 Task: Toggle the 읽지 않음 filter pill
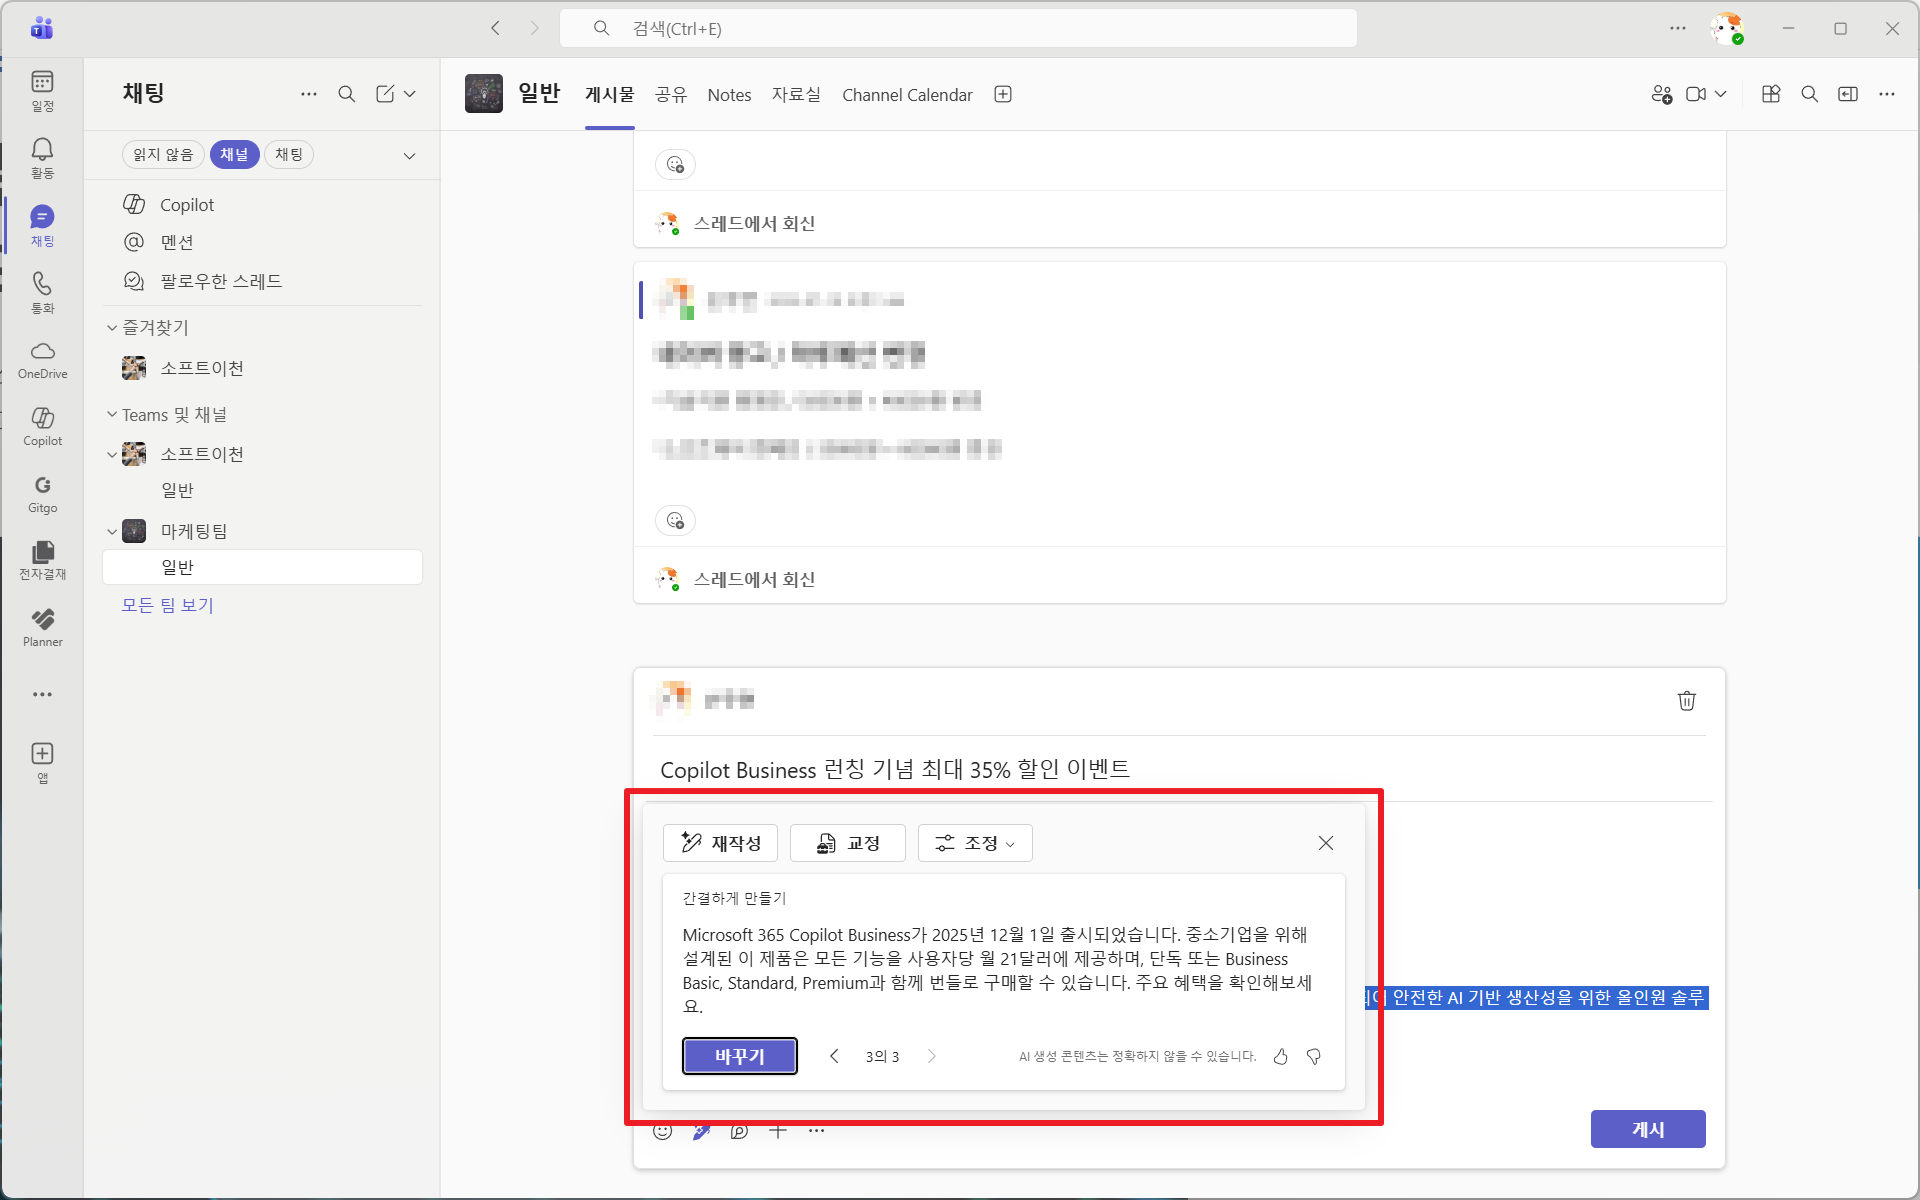pos(163,154)
